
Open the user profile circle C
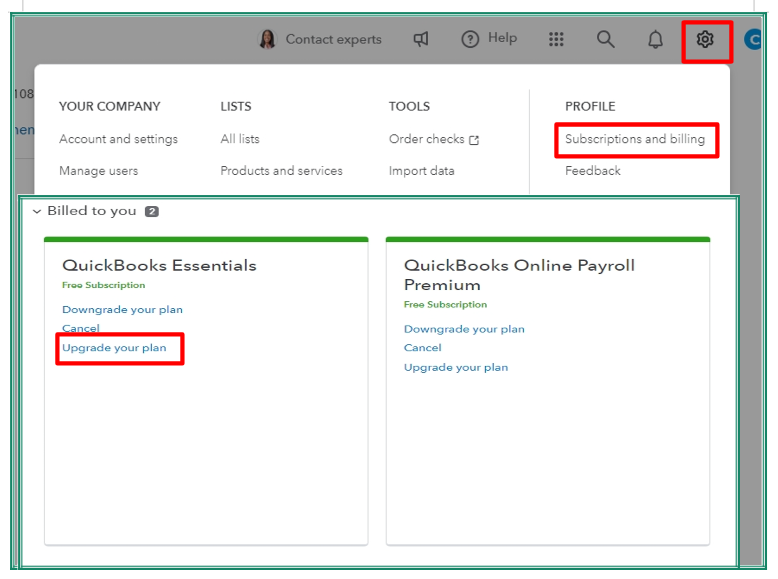tap(753, 39)
